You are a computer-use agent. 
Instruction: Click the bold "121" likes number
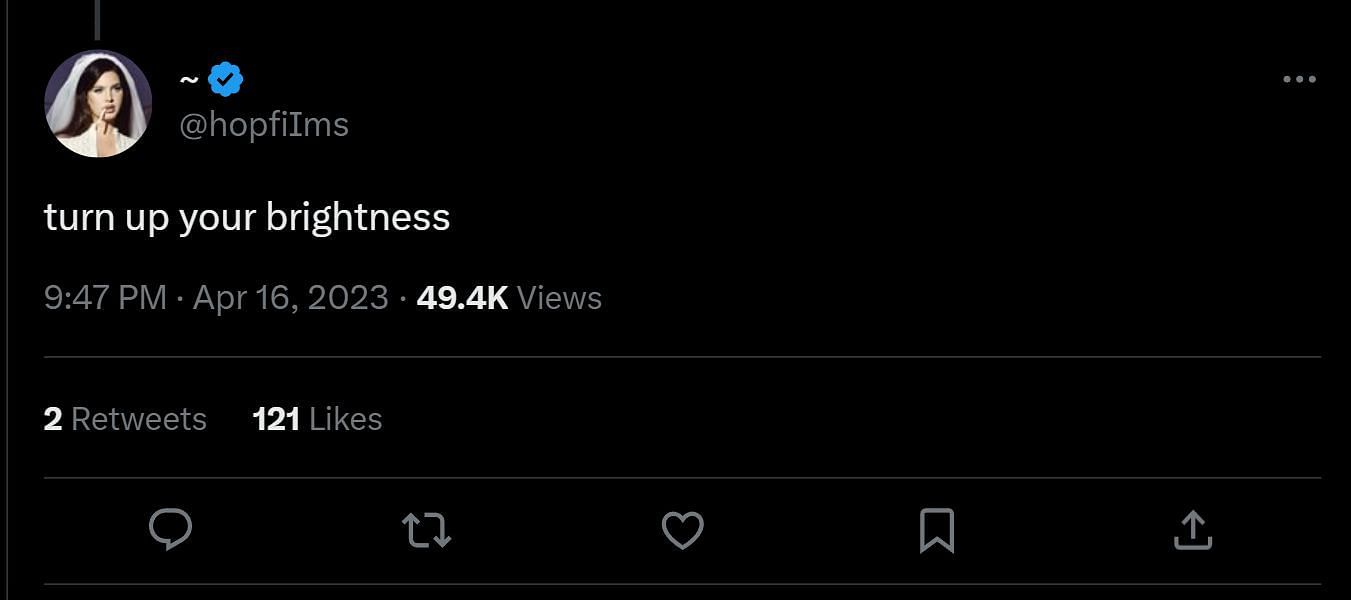276,418
